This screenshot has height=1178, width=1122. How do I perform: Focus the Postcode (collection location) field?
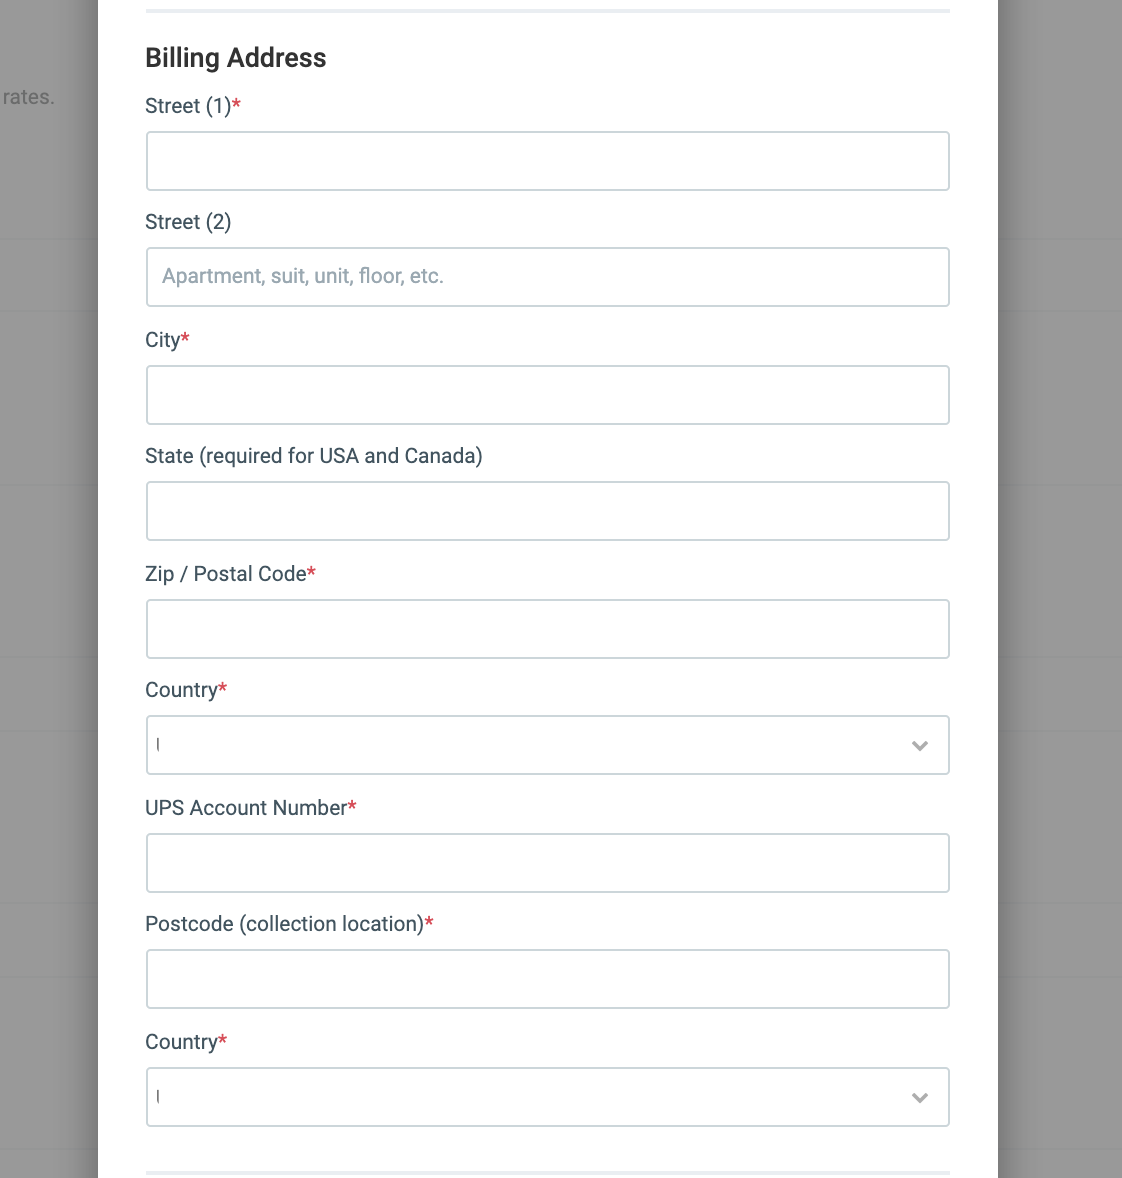[x=547, y=979]
